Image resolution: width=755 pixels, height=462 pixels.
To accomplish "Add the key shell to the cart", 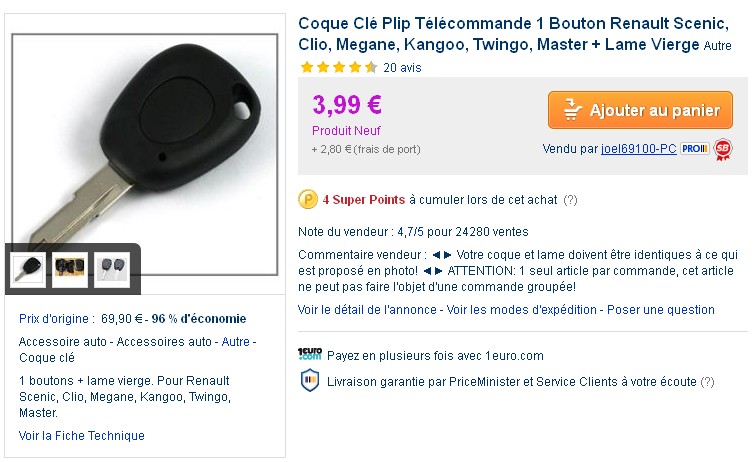I will pos(640,110).
